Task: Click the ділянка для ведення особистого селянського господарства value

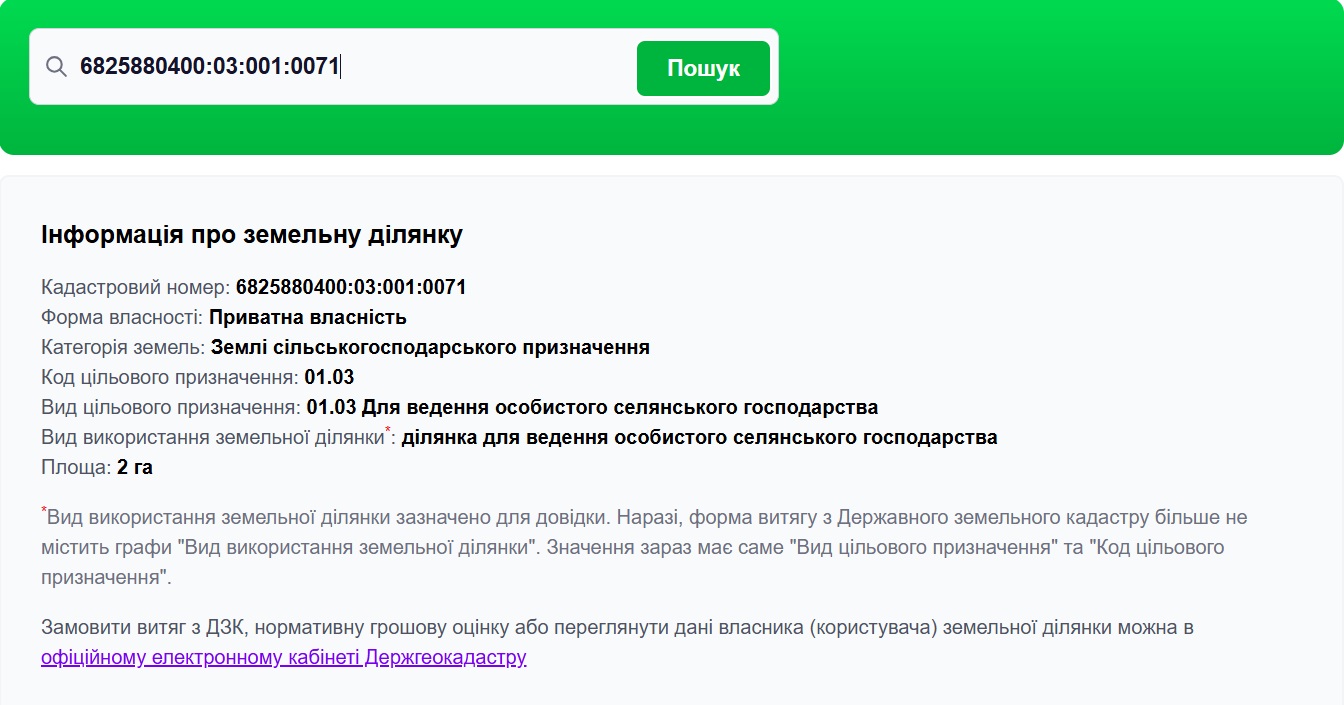Action: (x=699, y=438)
